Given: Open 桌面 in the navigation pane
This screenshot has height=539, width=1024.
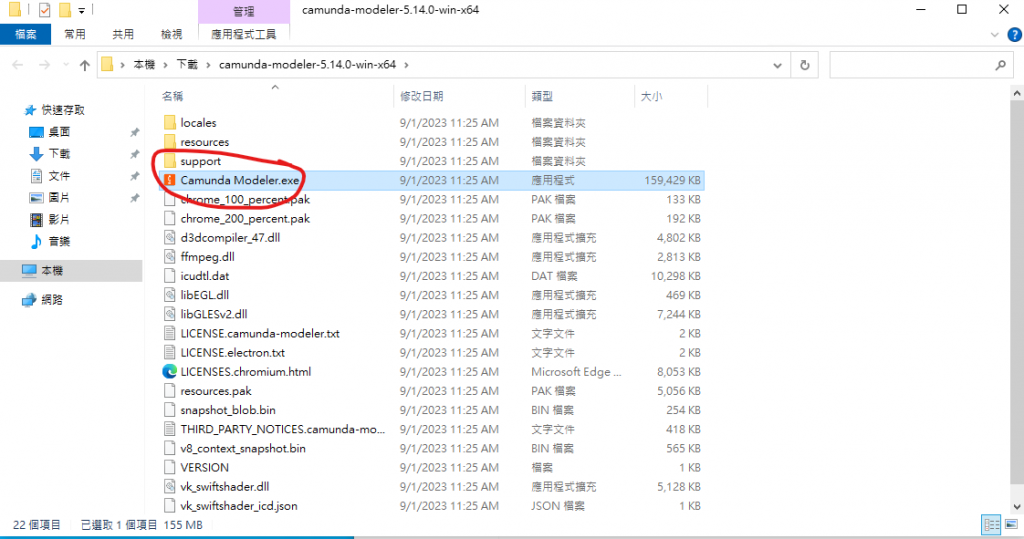Looking at the screenshot, I should point(59,132).
